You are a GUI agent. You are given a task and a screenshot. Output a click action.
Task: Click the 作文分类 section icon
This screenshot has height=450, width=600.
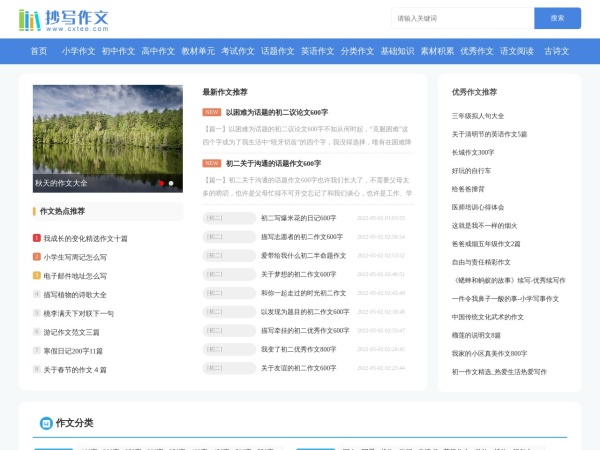(x=45, y=423)
